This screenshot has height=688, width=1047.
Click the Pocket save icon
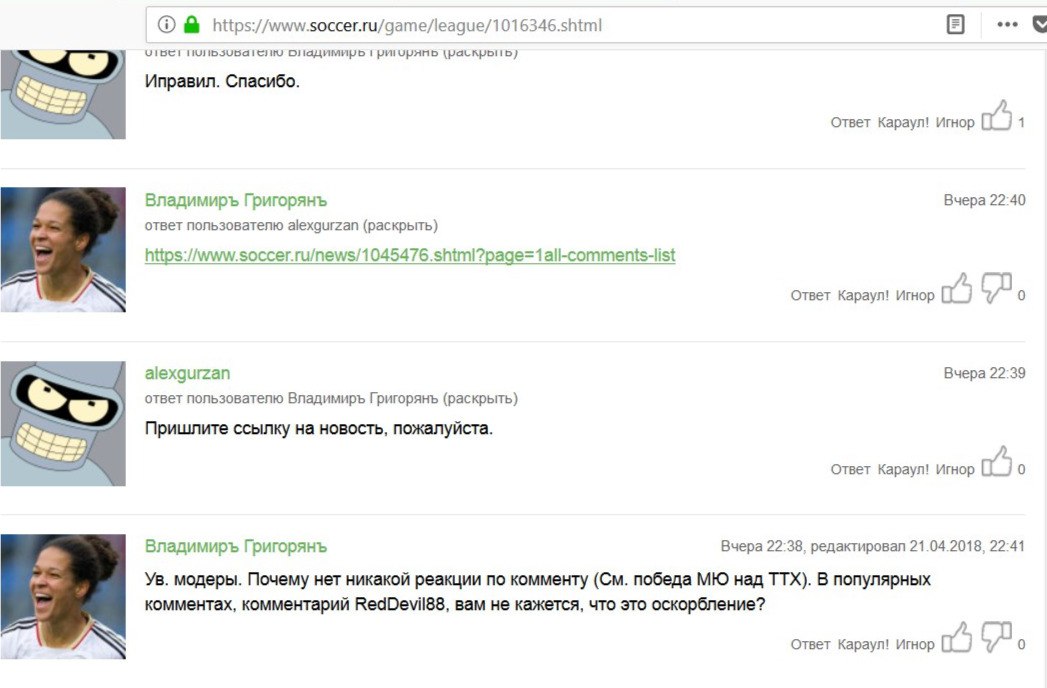pos(1040,25)
